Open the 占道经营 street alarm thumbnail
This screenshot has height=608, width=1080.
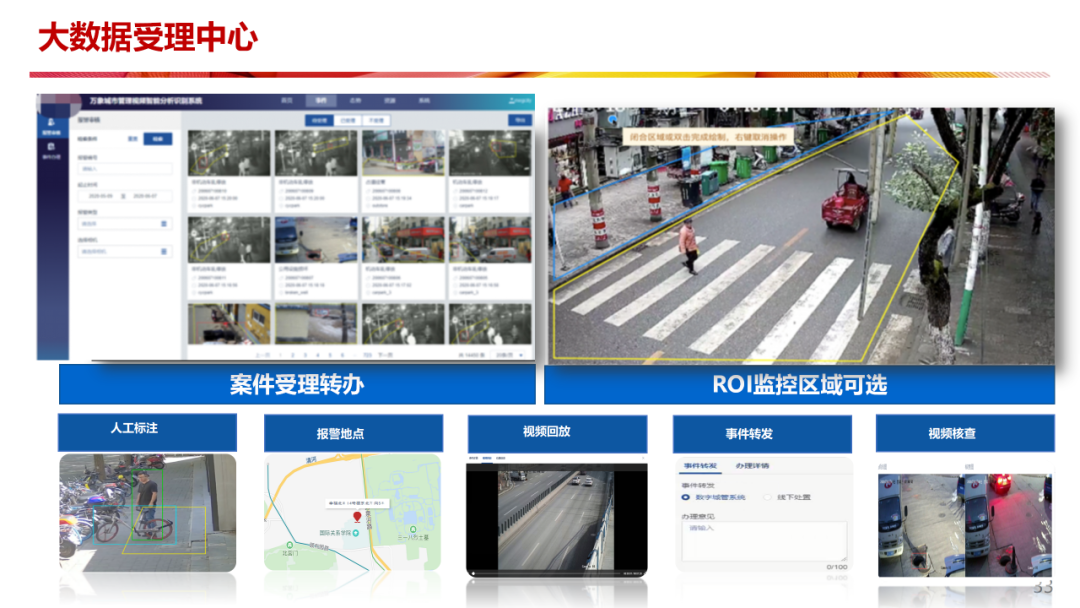click(403, 153)
